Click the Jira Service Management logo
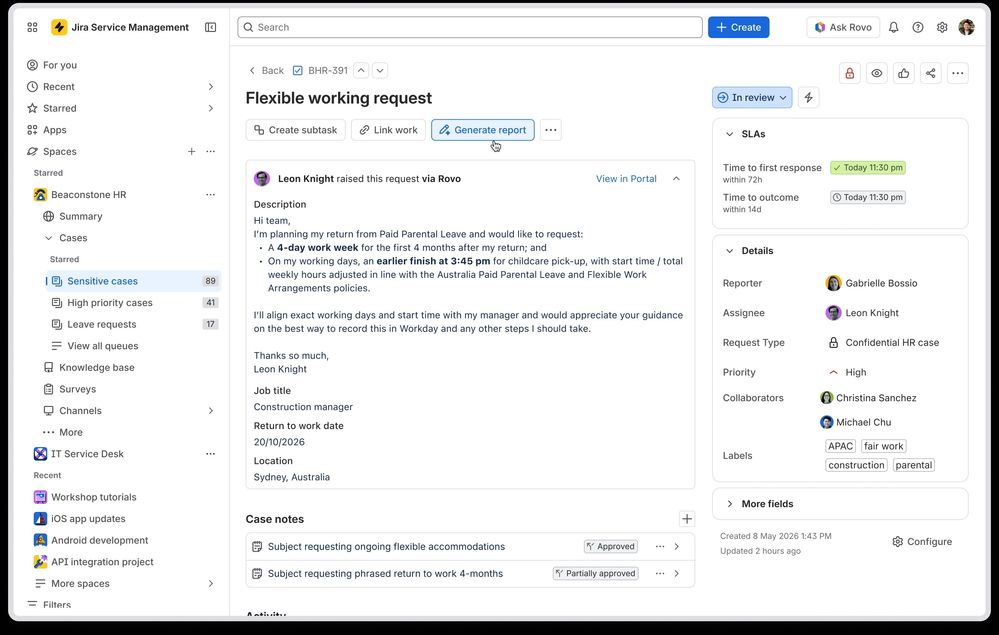 (x=59, y=27)
